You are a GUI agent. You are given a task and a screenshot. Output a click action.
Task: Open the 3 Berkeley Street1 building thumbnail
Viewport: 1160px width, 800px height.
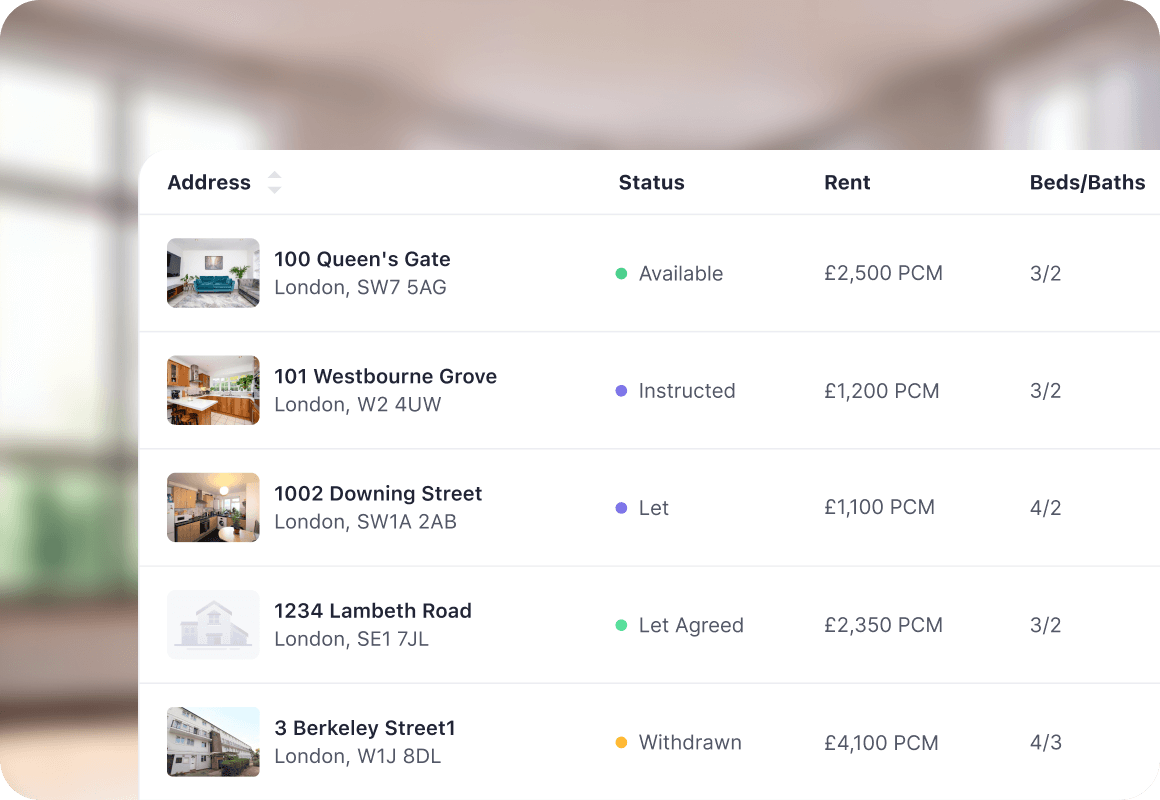(x=213, y=742)
